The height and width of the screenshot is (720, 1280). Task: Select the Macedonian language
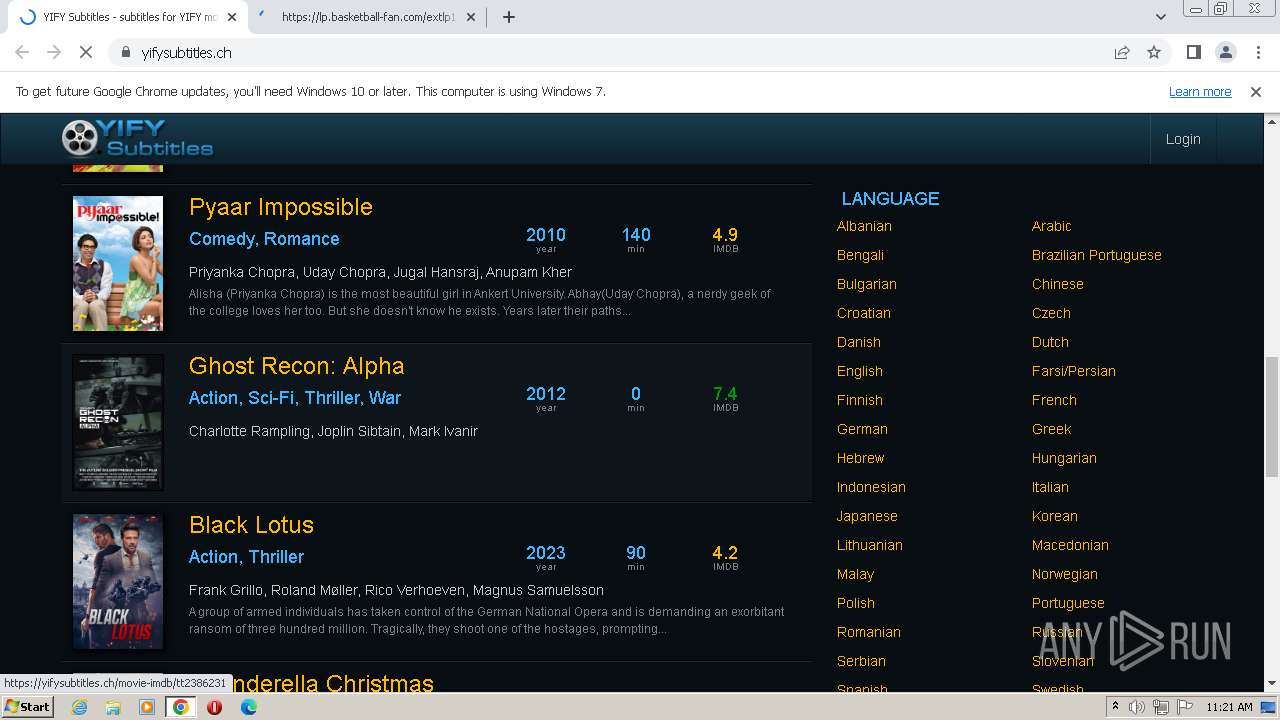click(1070, 545)
